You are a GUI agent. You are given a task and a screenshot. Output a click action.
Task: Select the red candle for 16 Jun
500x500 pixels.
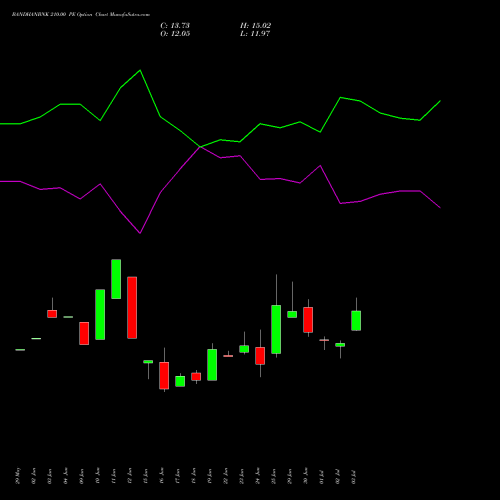[164, 375]
